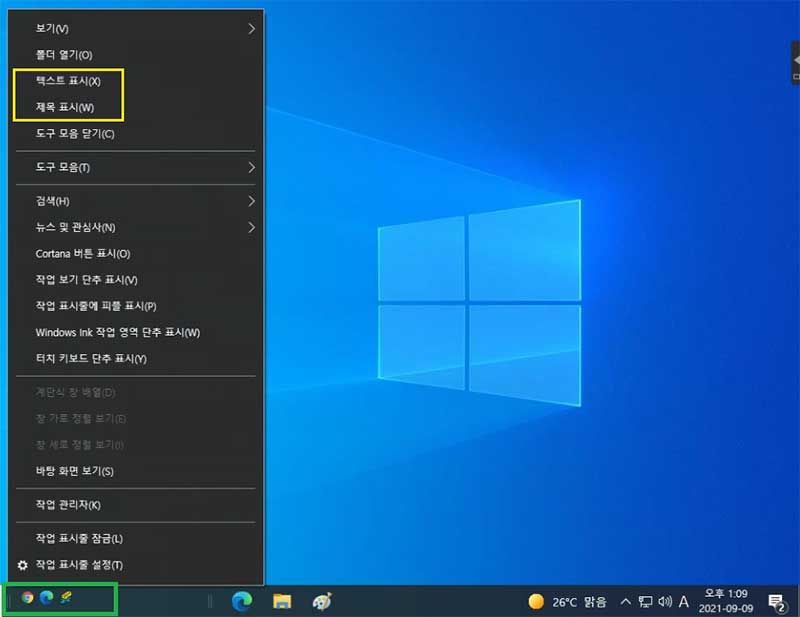Open 작업 표시줄 설정(T)
The image size is (800, 617).
[x=136, y=565]
